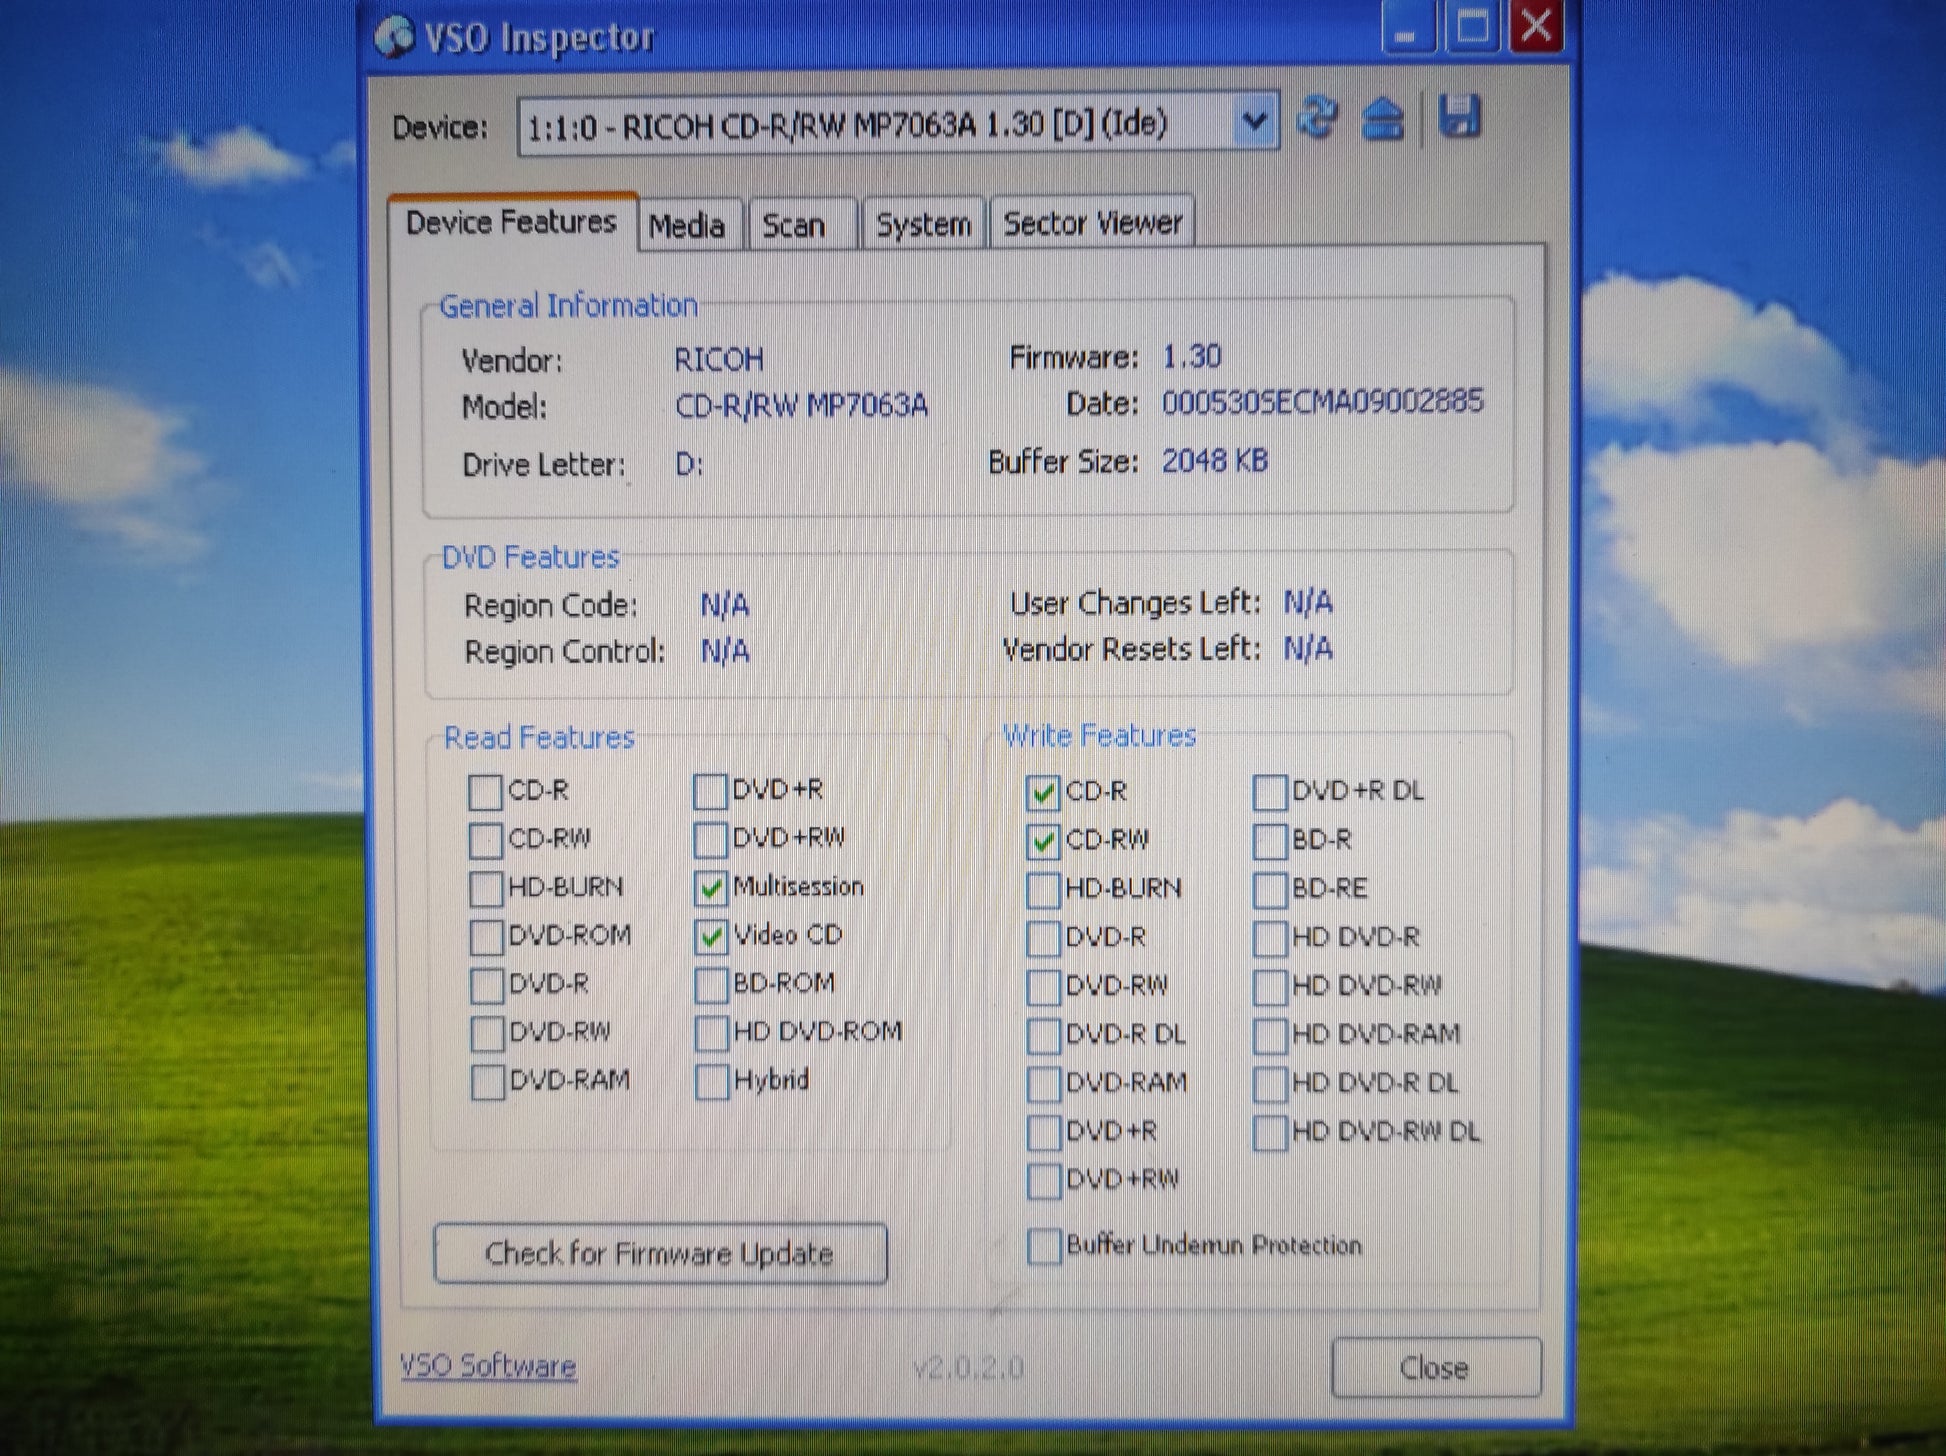
Task: Click the save report floppy icon
Action: [x=1459, y=118]
